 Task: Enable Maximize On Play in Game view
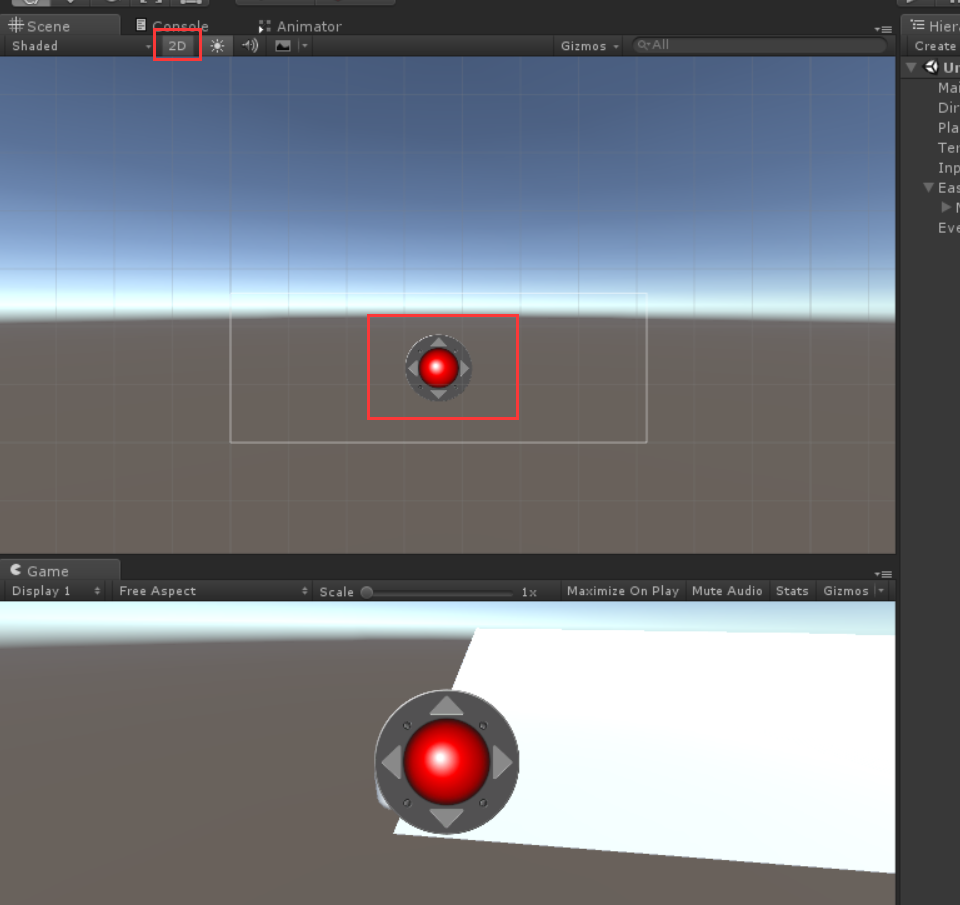(622, 590)
